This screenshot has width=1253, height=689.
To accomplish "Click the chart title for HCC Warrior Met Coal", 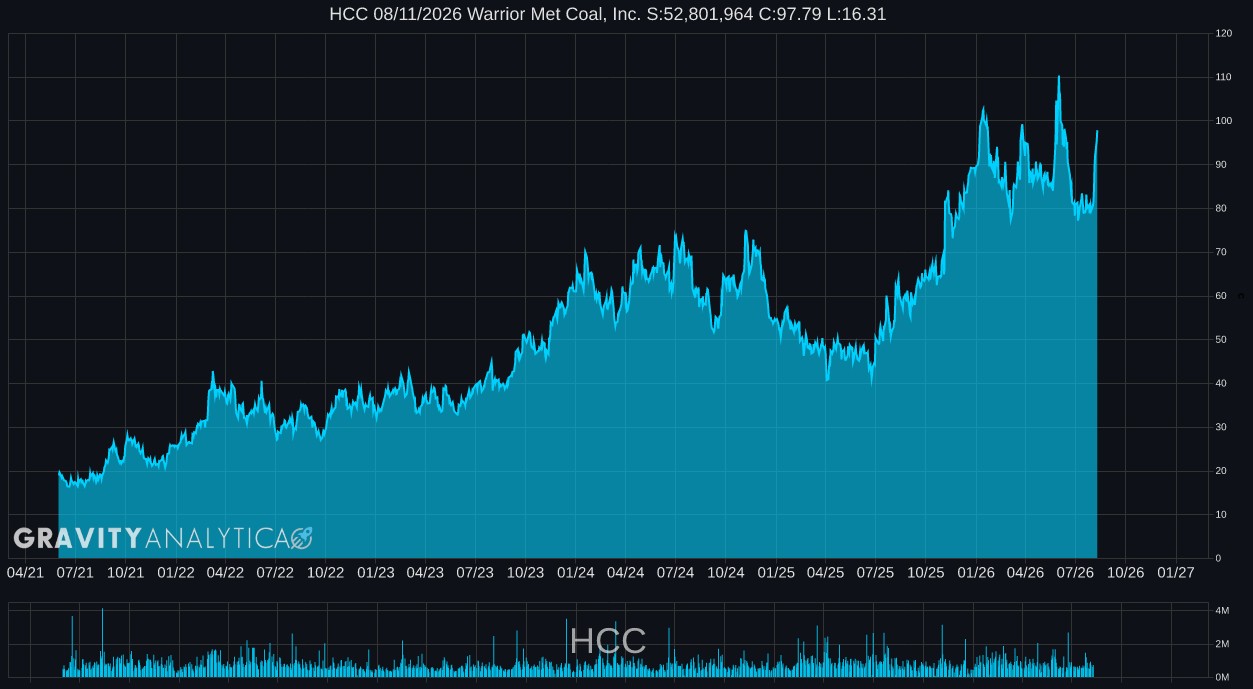I will 607,14.
